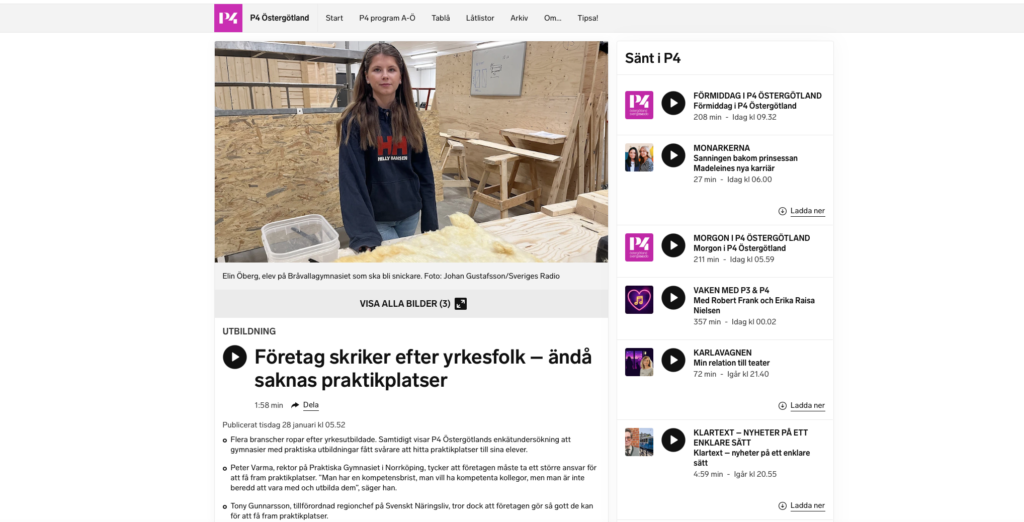Play Förmiddag i P4 Östergötland episode
Viewport: 1024px width, 522px height.
pos(673,103)
